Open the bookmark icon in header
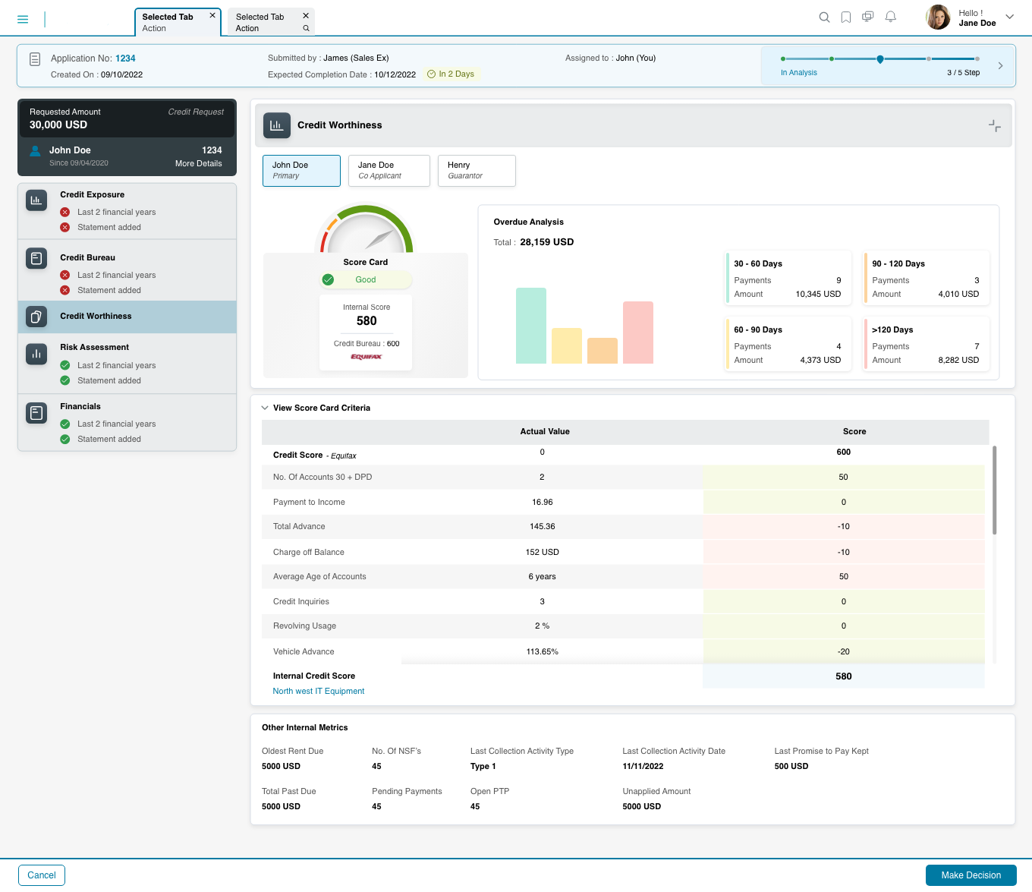Viewport: 1032px width, 892px height. [x=846, y=17]
